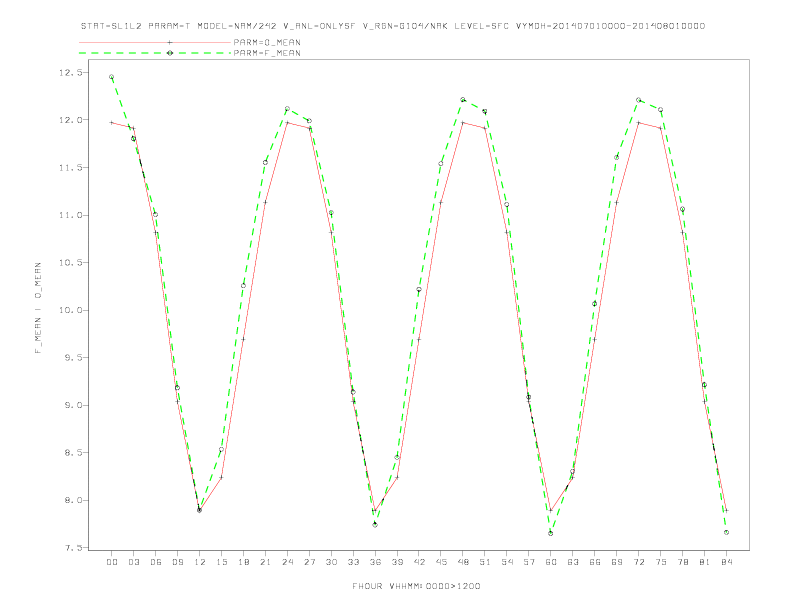The width and height of the screenshot is (792, 612).
Task: Click the F_MEAN circle marker at hour 60
Action: tap(551, 533)
